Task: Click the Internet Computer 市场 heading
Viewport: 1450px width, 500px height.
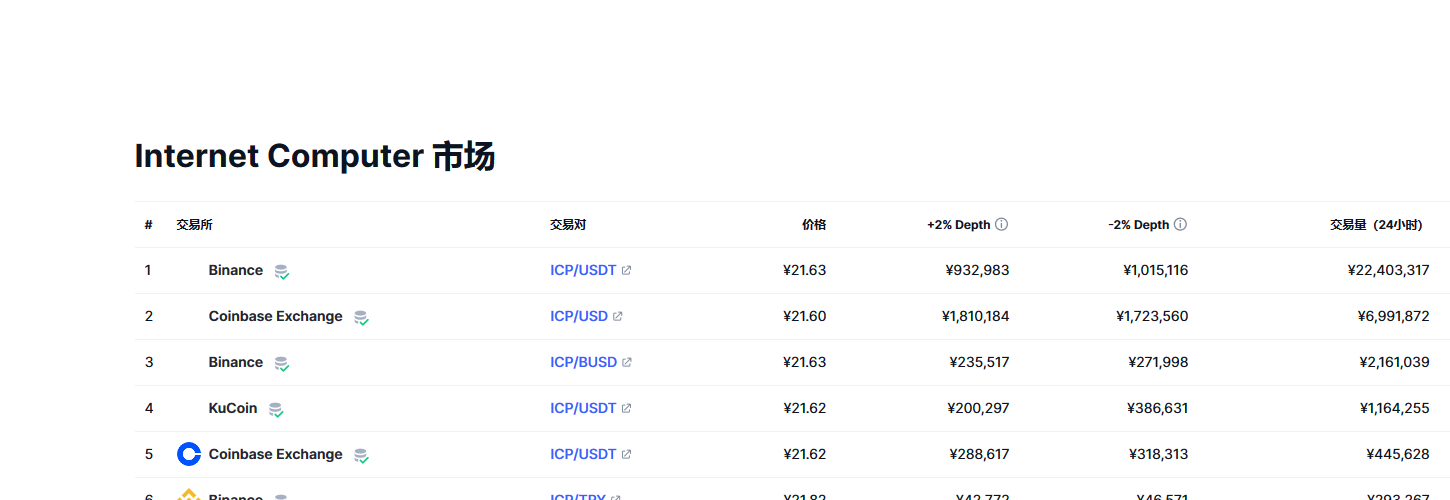Action: pos(315,156)
